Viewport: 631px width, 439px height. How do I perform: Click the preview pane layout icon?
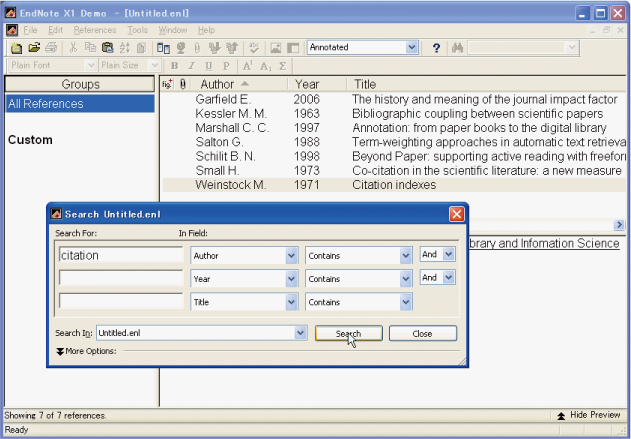coord(293,48)
